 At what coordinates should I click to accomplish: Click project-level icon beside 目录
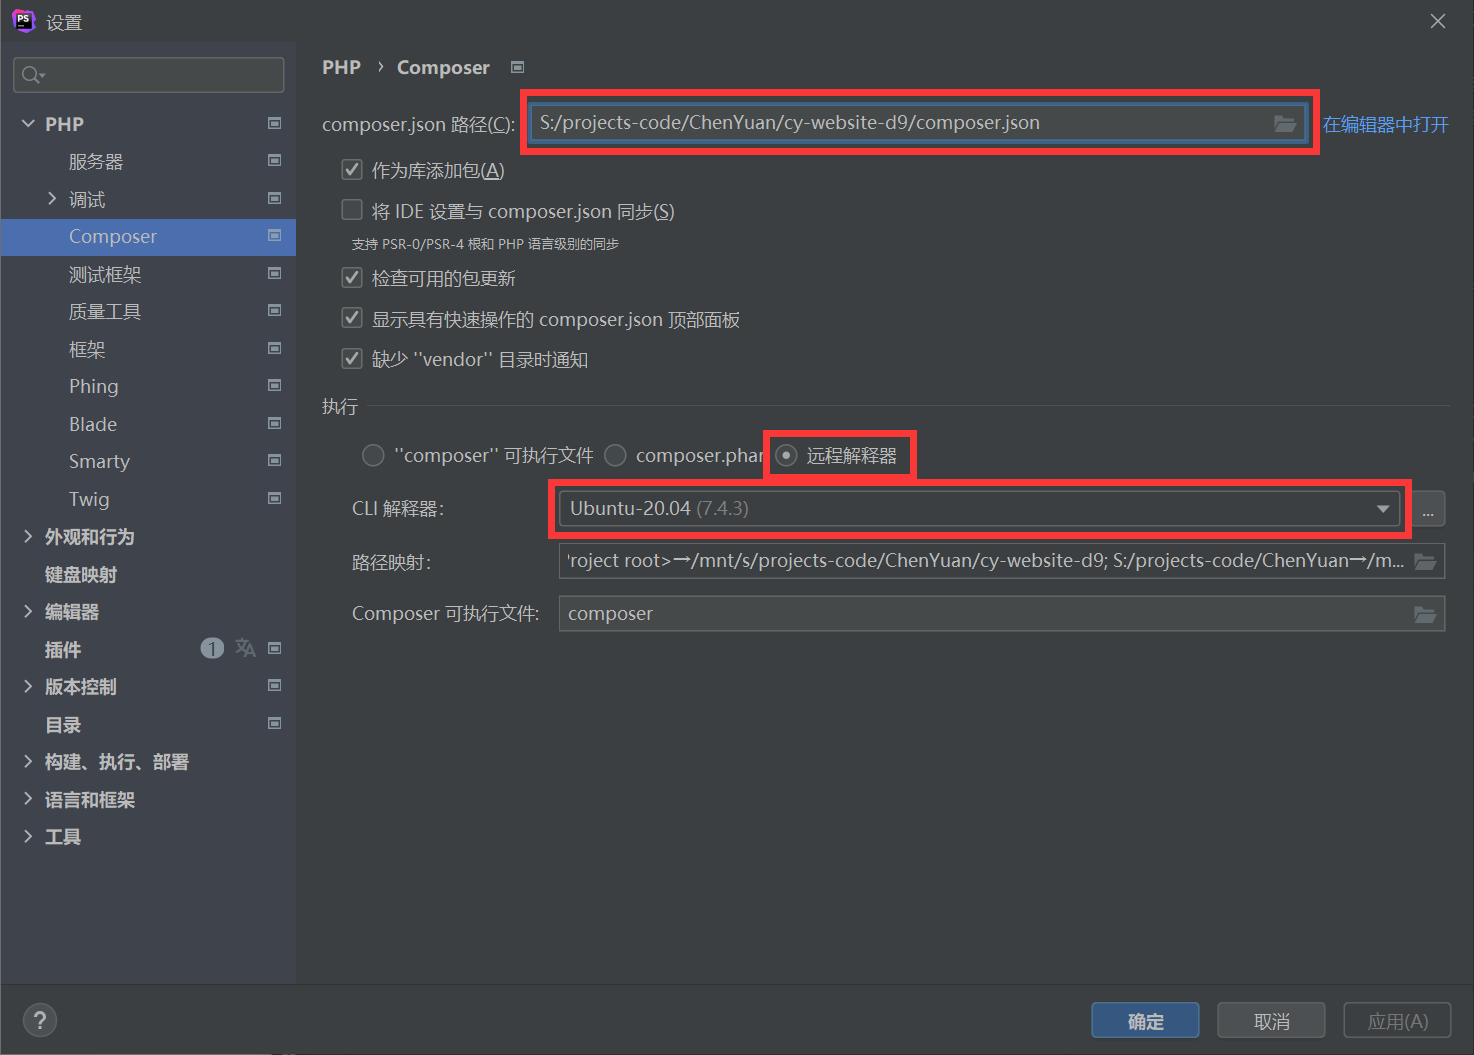(274, 723)
